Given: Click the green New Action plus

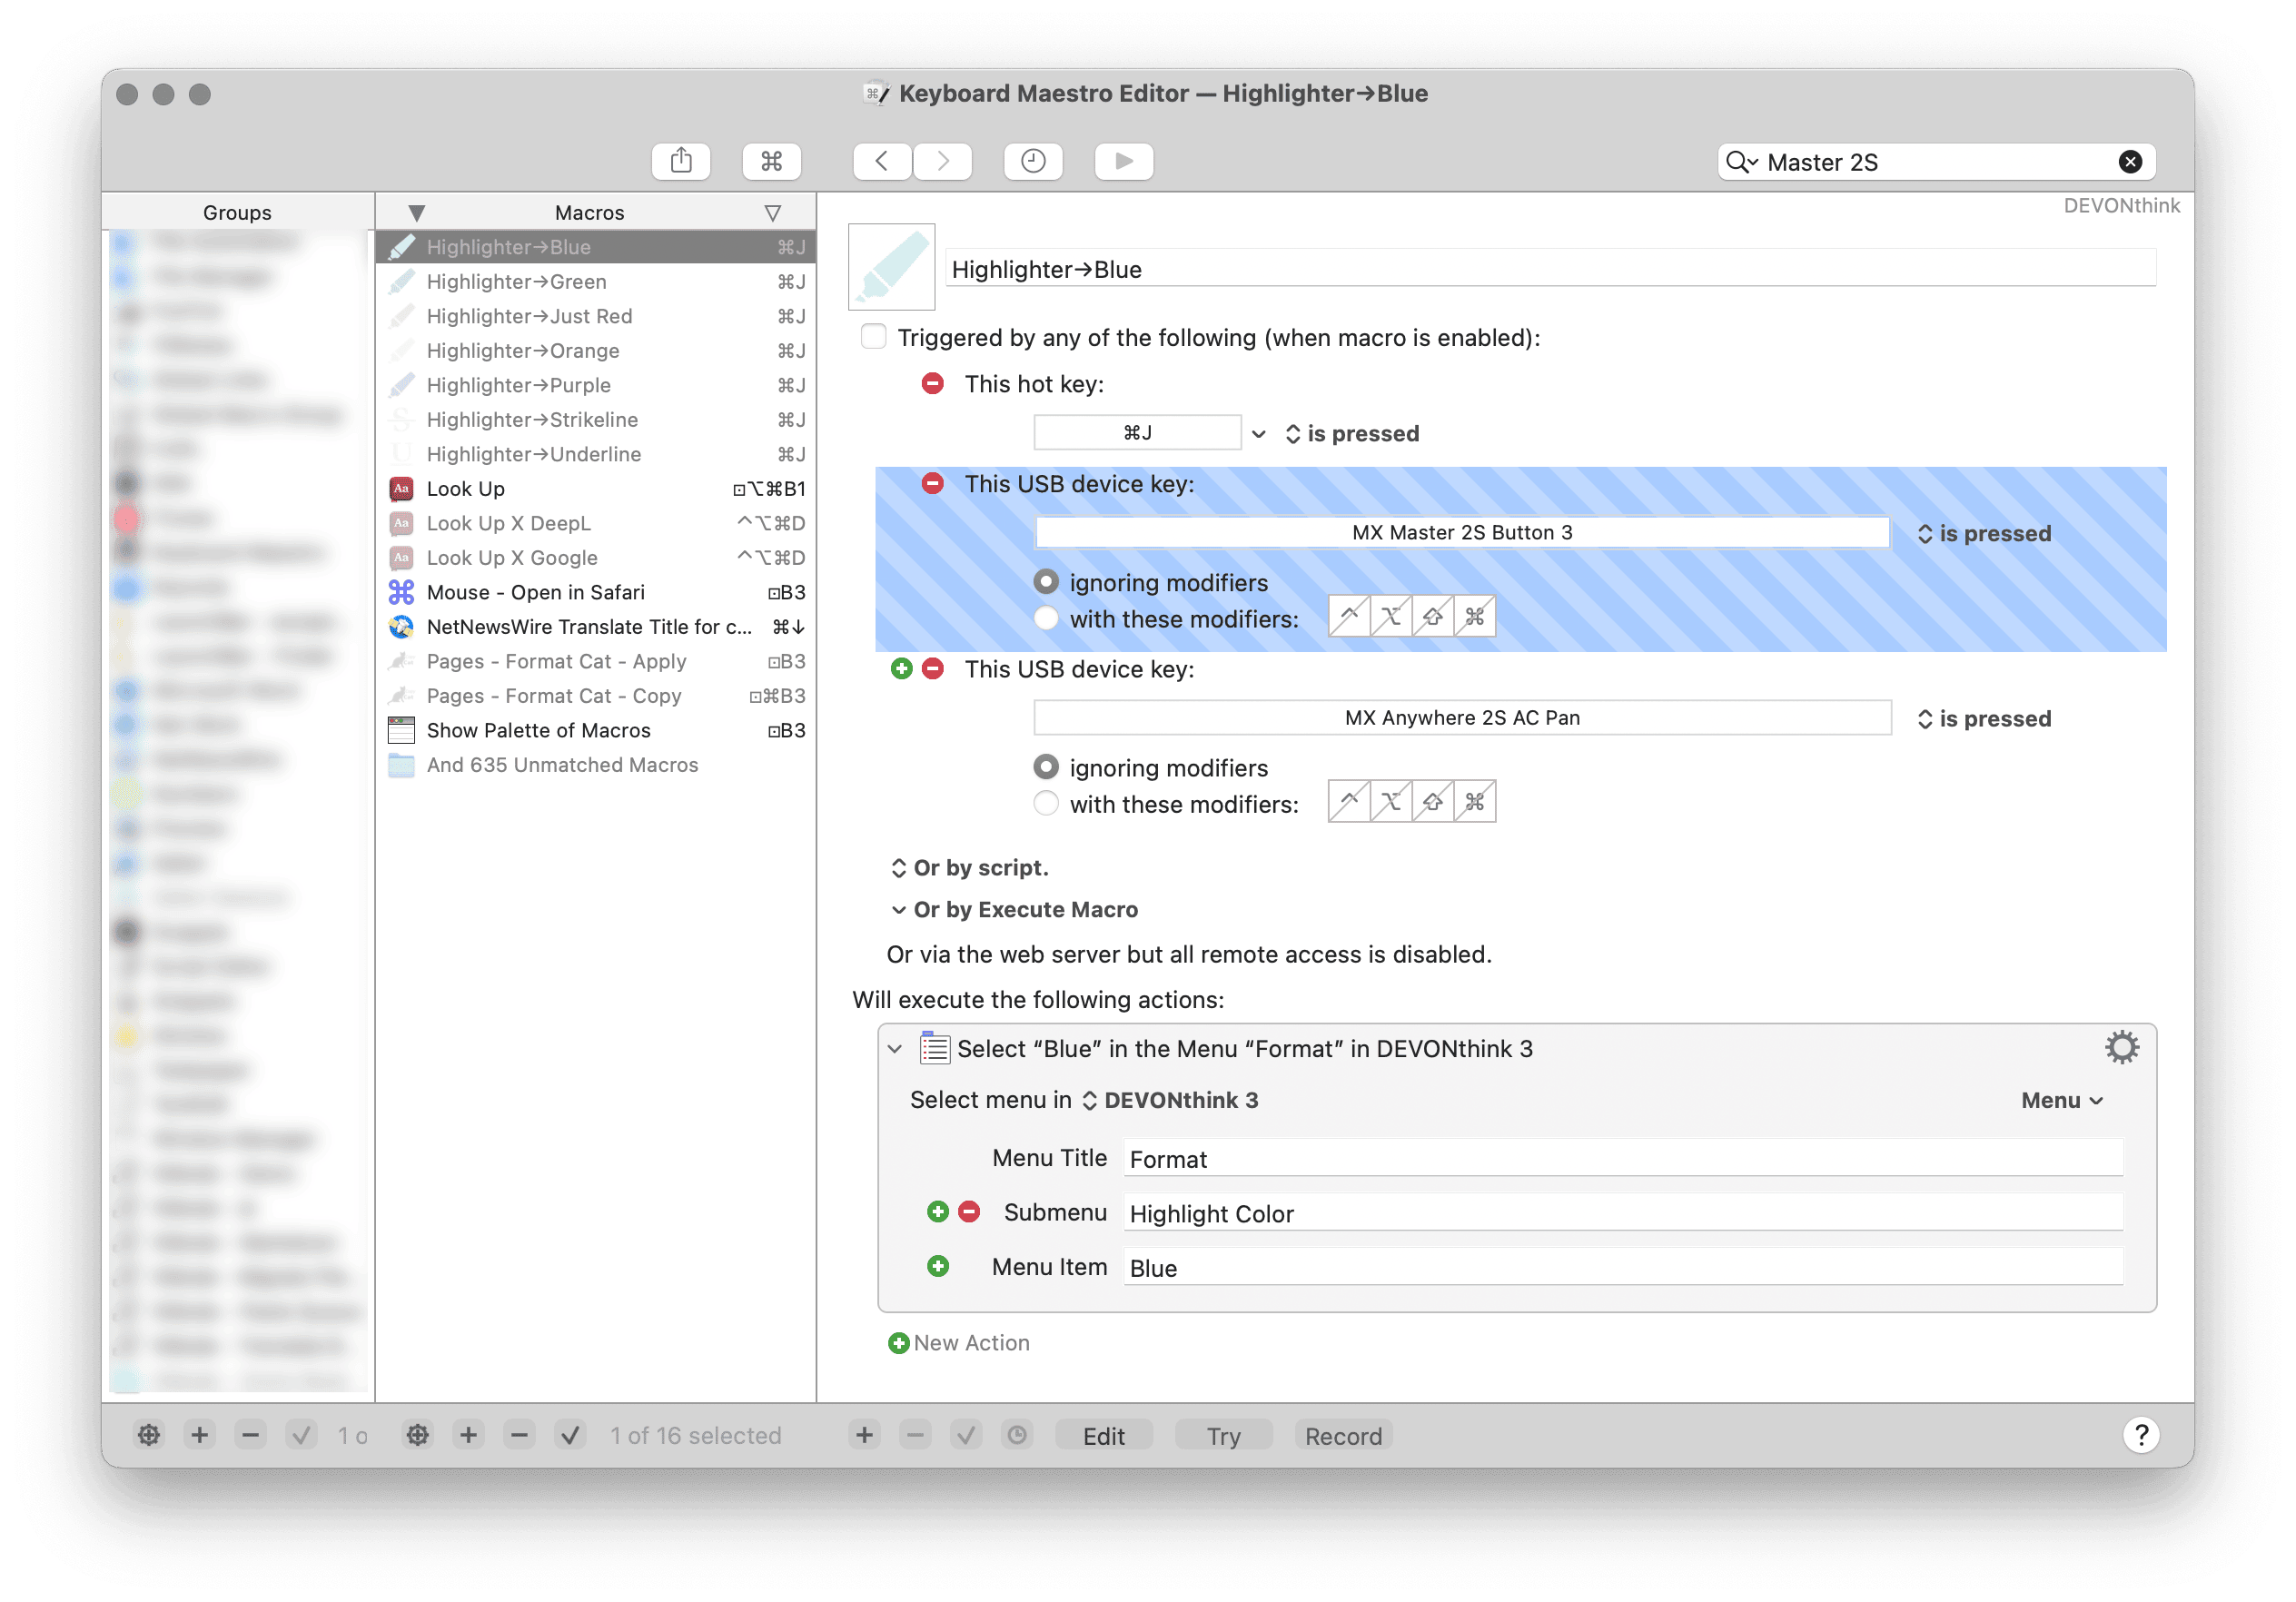Looking at the screenshot, I should 898,1343.
